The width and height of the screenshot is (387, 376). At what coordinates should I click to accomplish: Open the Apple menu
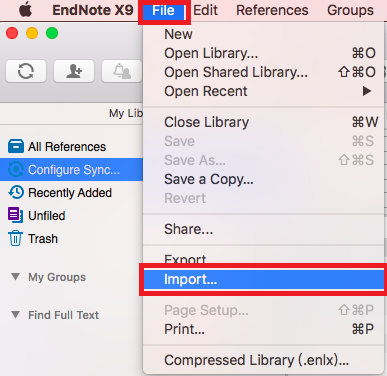coord(25,10)
